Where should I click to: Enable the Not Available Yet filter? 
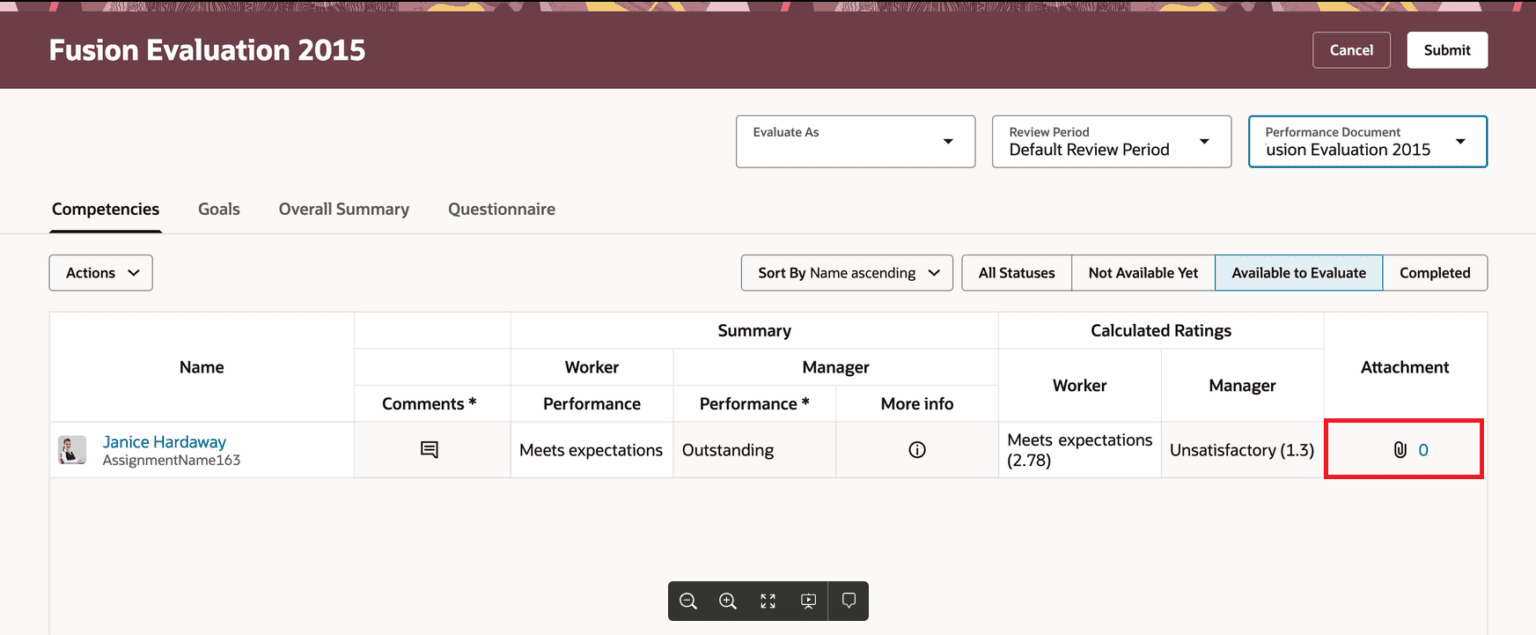[1143, 272]
